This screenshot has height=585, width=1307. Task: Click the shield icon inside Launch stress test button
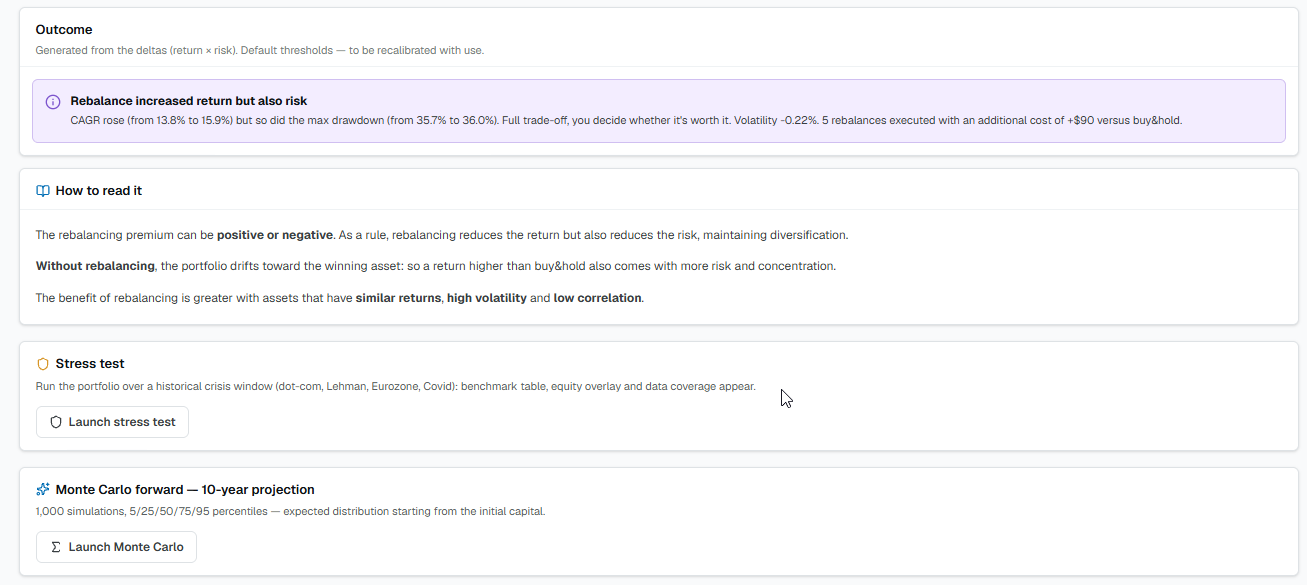(x=56, y=422)
